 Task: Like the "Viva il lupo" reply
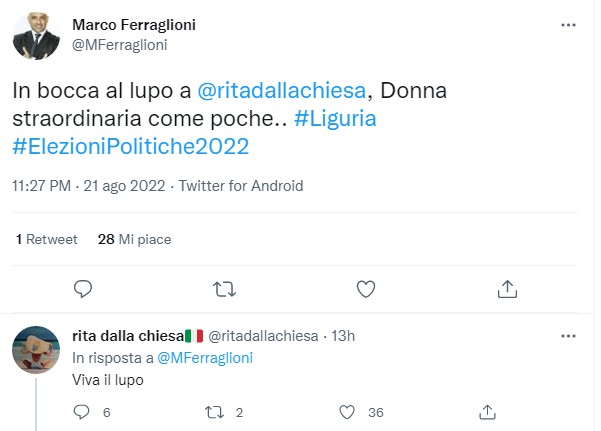pos(348,411)
